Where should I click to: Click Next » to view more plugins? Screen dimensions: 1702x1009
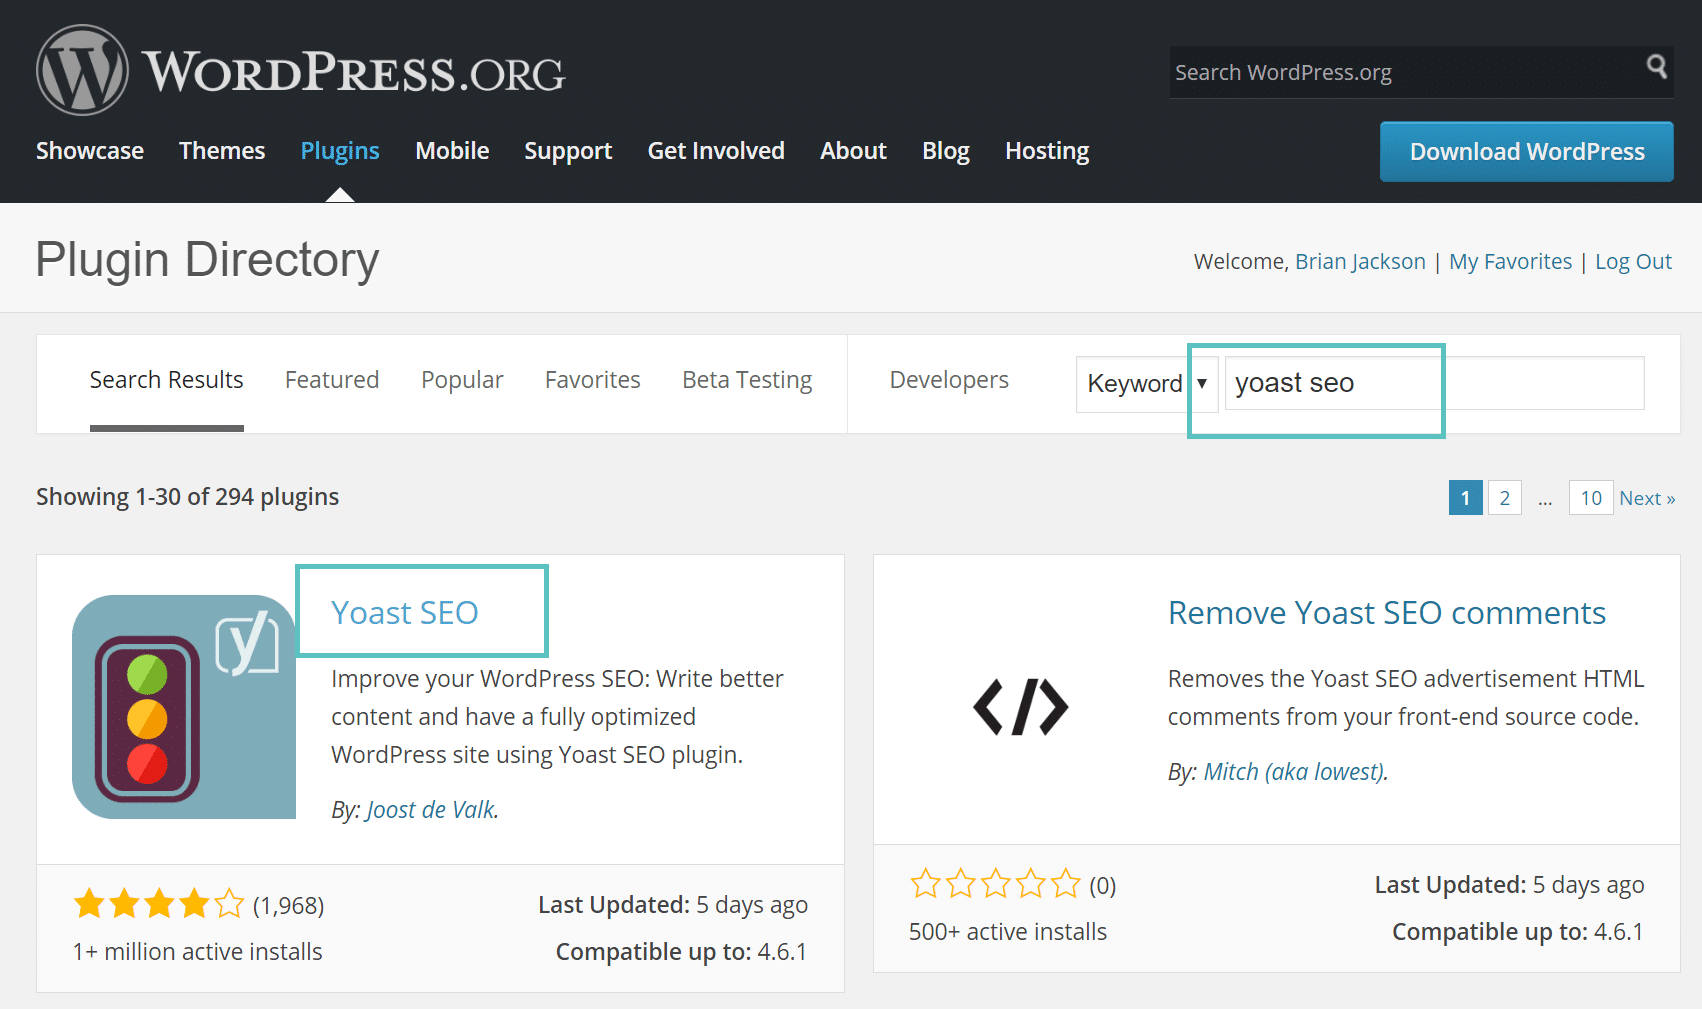click(1646, 497)
